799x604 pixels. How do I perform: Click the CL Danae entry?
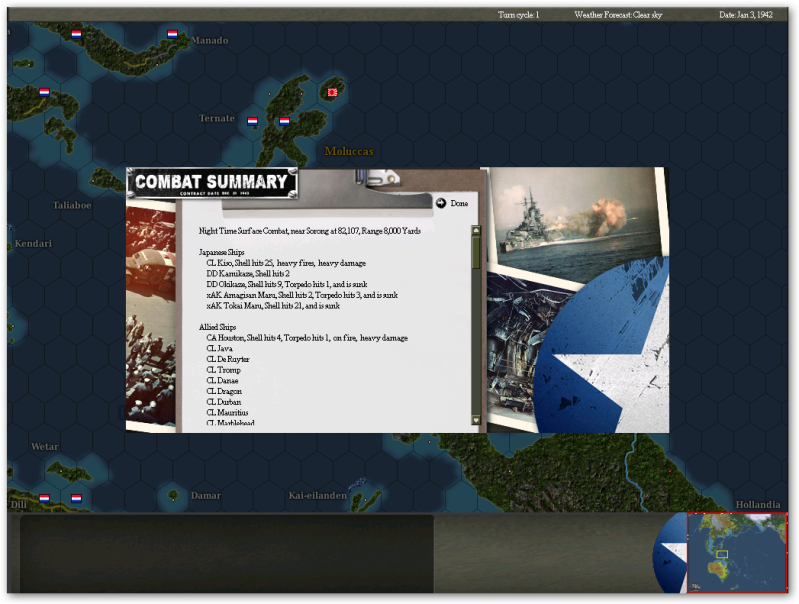click(222, 381)
